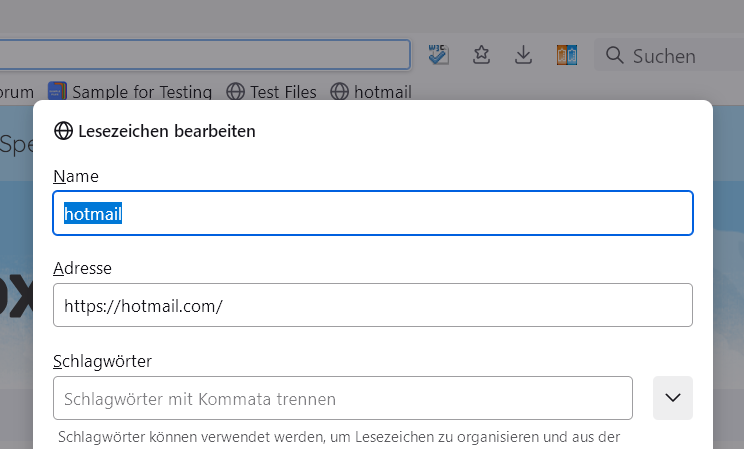Viewport: 744px width, 449px height.
Task: Click the colored books library icon
Action: pyautogui.click(x=566, y=55)
